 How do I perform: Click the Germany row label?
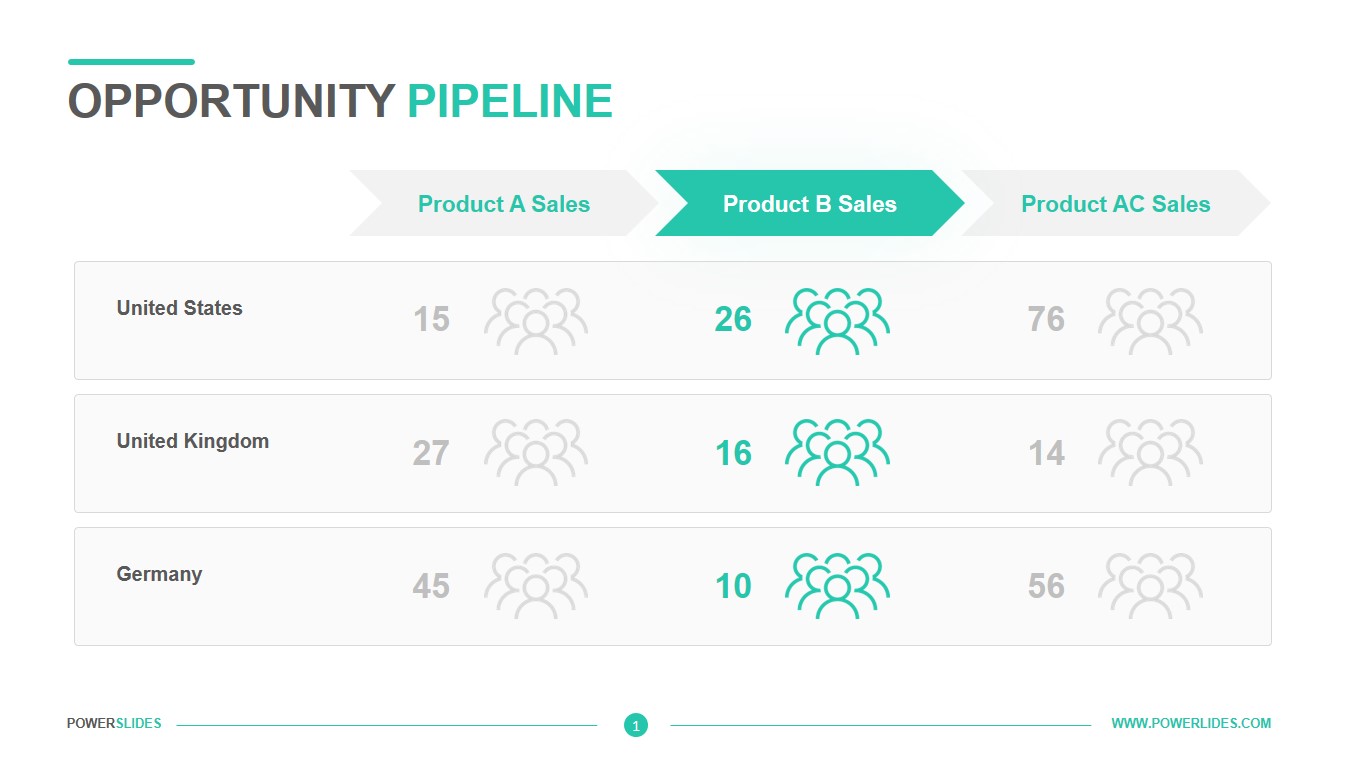tap(159, 574)
